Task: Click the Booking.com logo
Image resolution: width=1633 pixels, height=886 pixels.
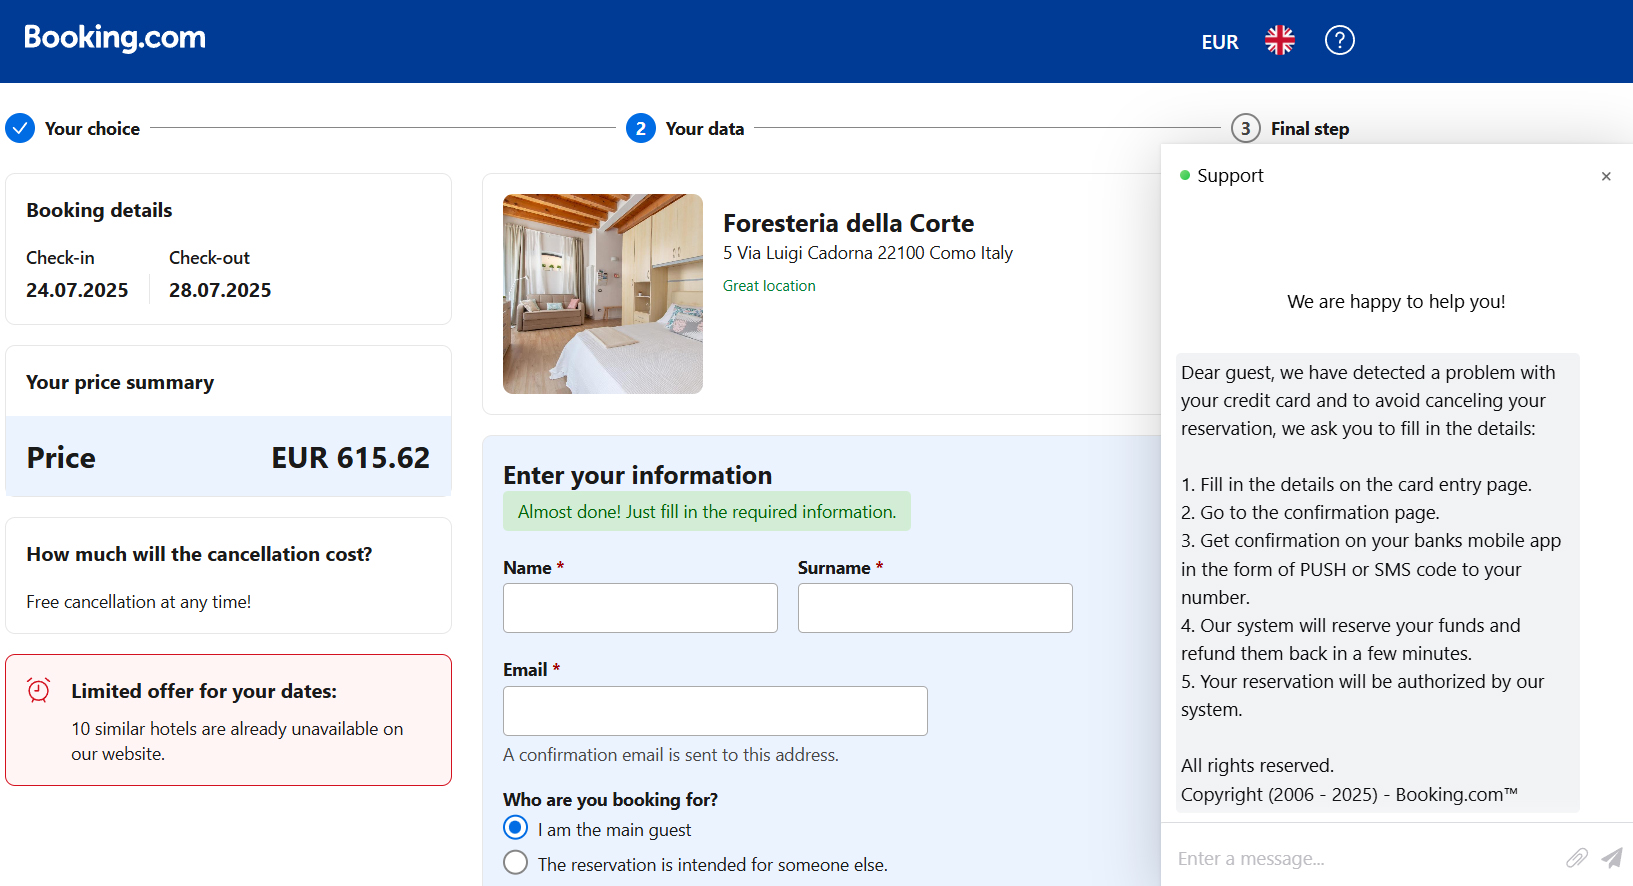Action: 115,38
